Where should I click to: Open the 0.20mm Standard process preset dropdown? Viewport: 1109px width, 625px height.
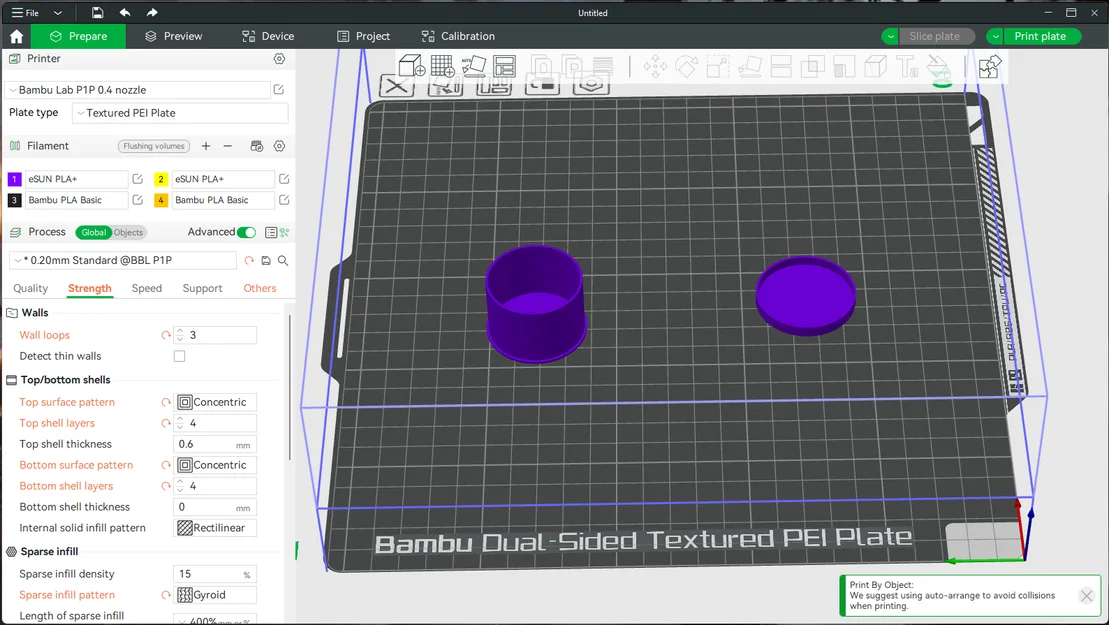coord(123,260)
